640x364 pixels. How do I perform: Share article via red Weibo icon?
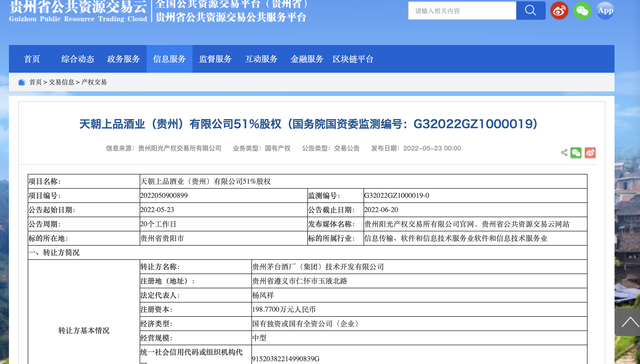pos(590,153)
